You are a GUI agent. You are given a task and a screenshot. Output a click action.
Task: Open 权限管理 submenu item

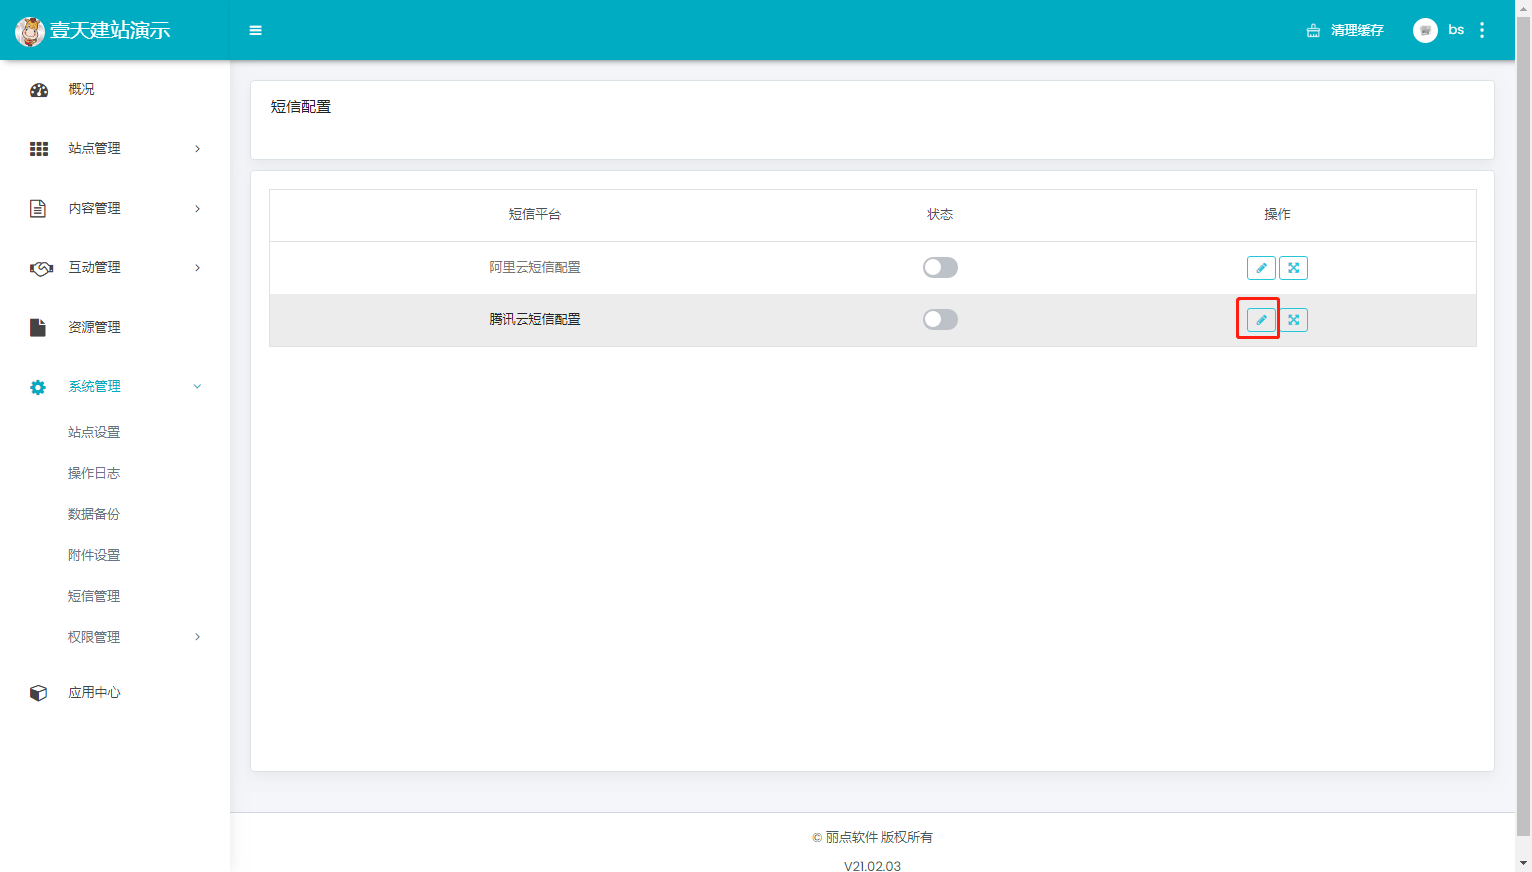coord(94,637)
